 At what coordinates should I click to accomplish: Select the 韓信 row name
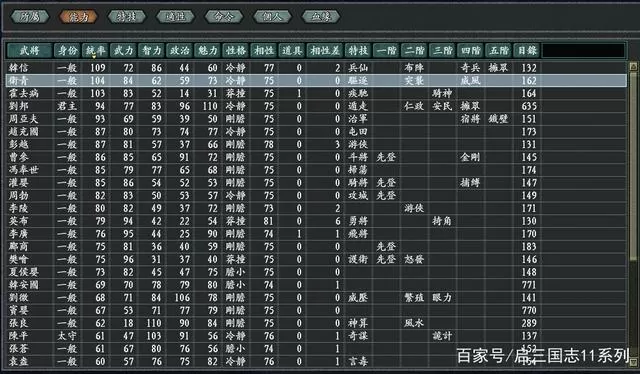click(x=19, y=68)
